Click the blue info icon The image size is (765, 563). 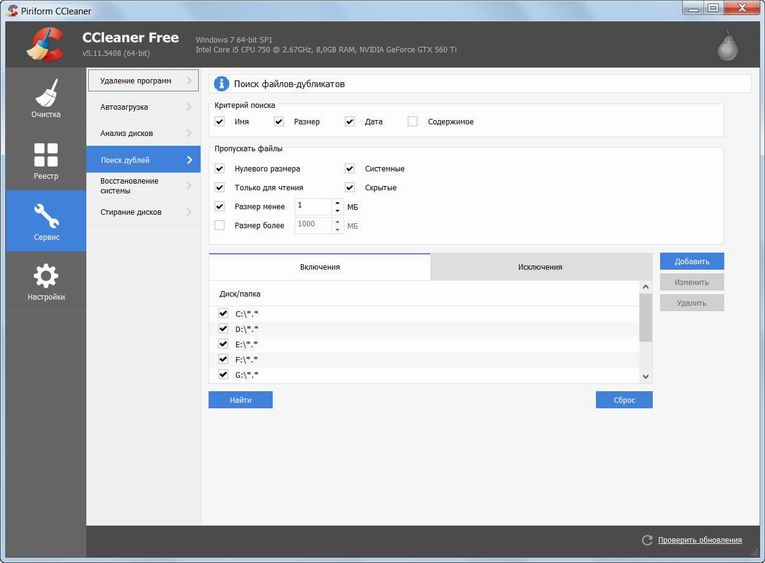click(221, 84)
